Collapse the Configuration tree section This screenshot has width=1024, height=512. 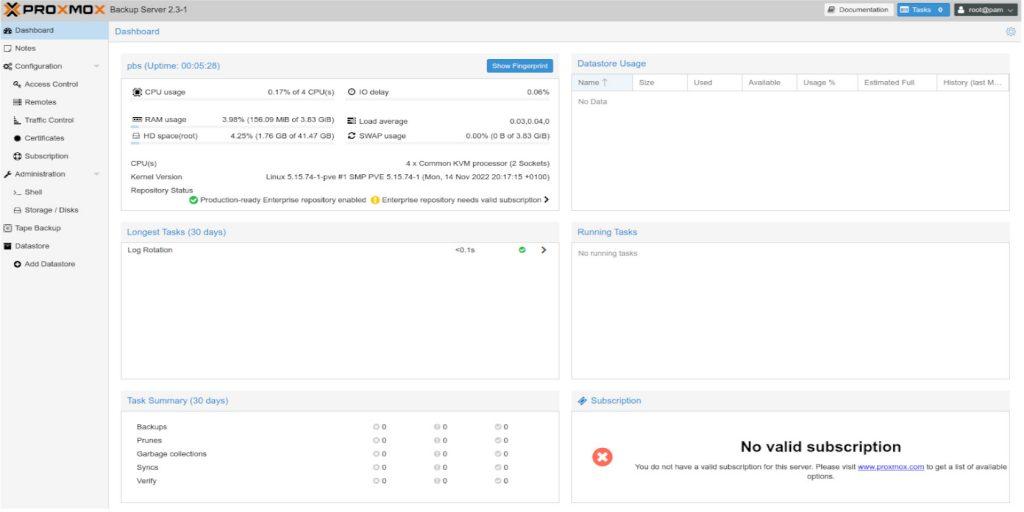tap(96, 66)
